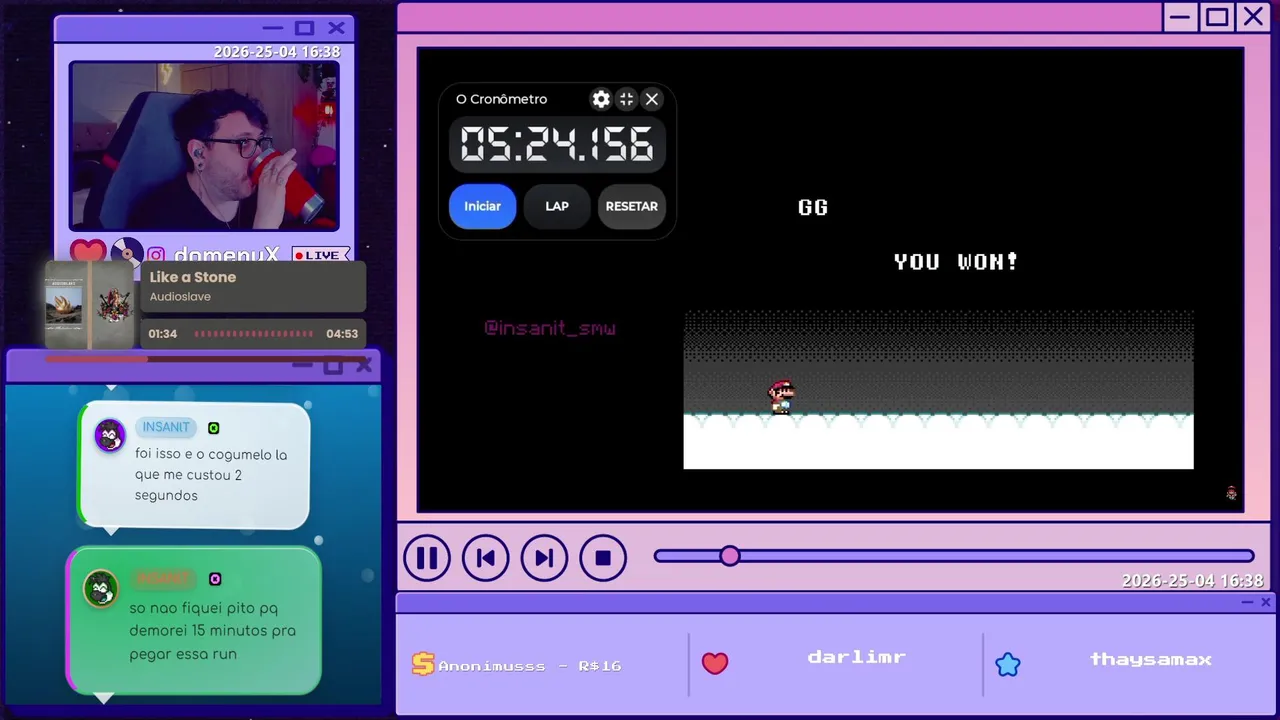Image resolution: width=1280 pixels, height=720 pixels.
Task: Skip to the previous track
Action: 486,558
